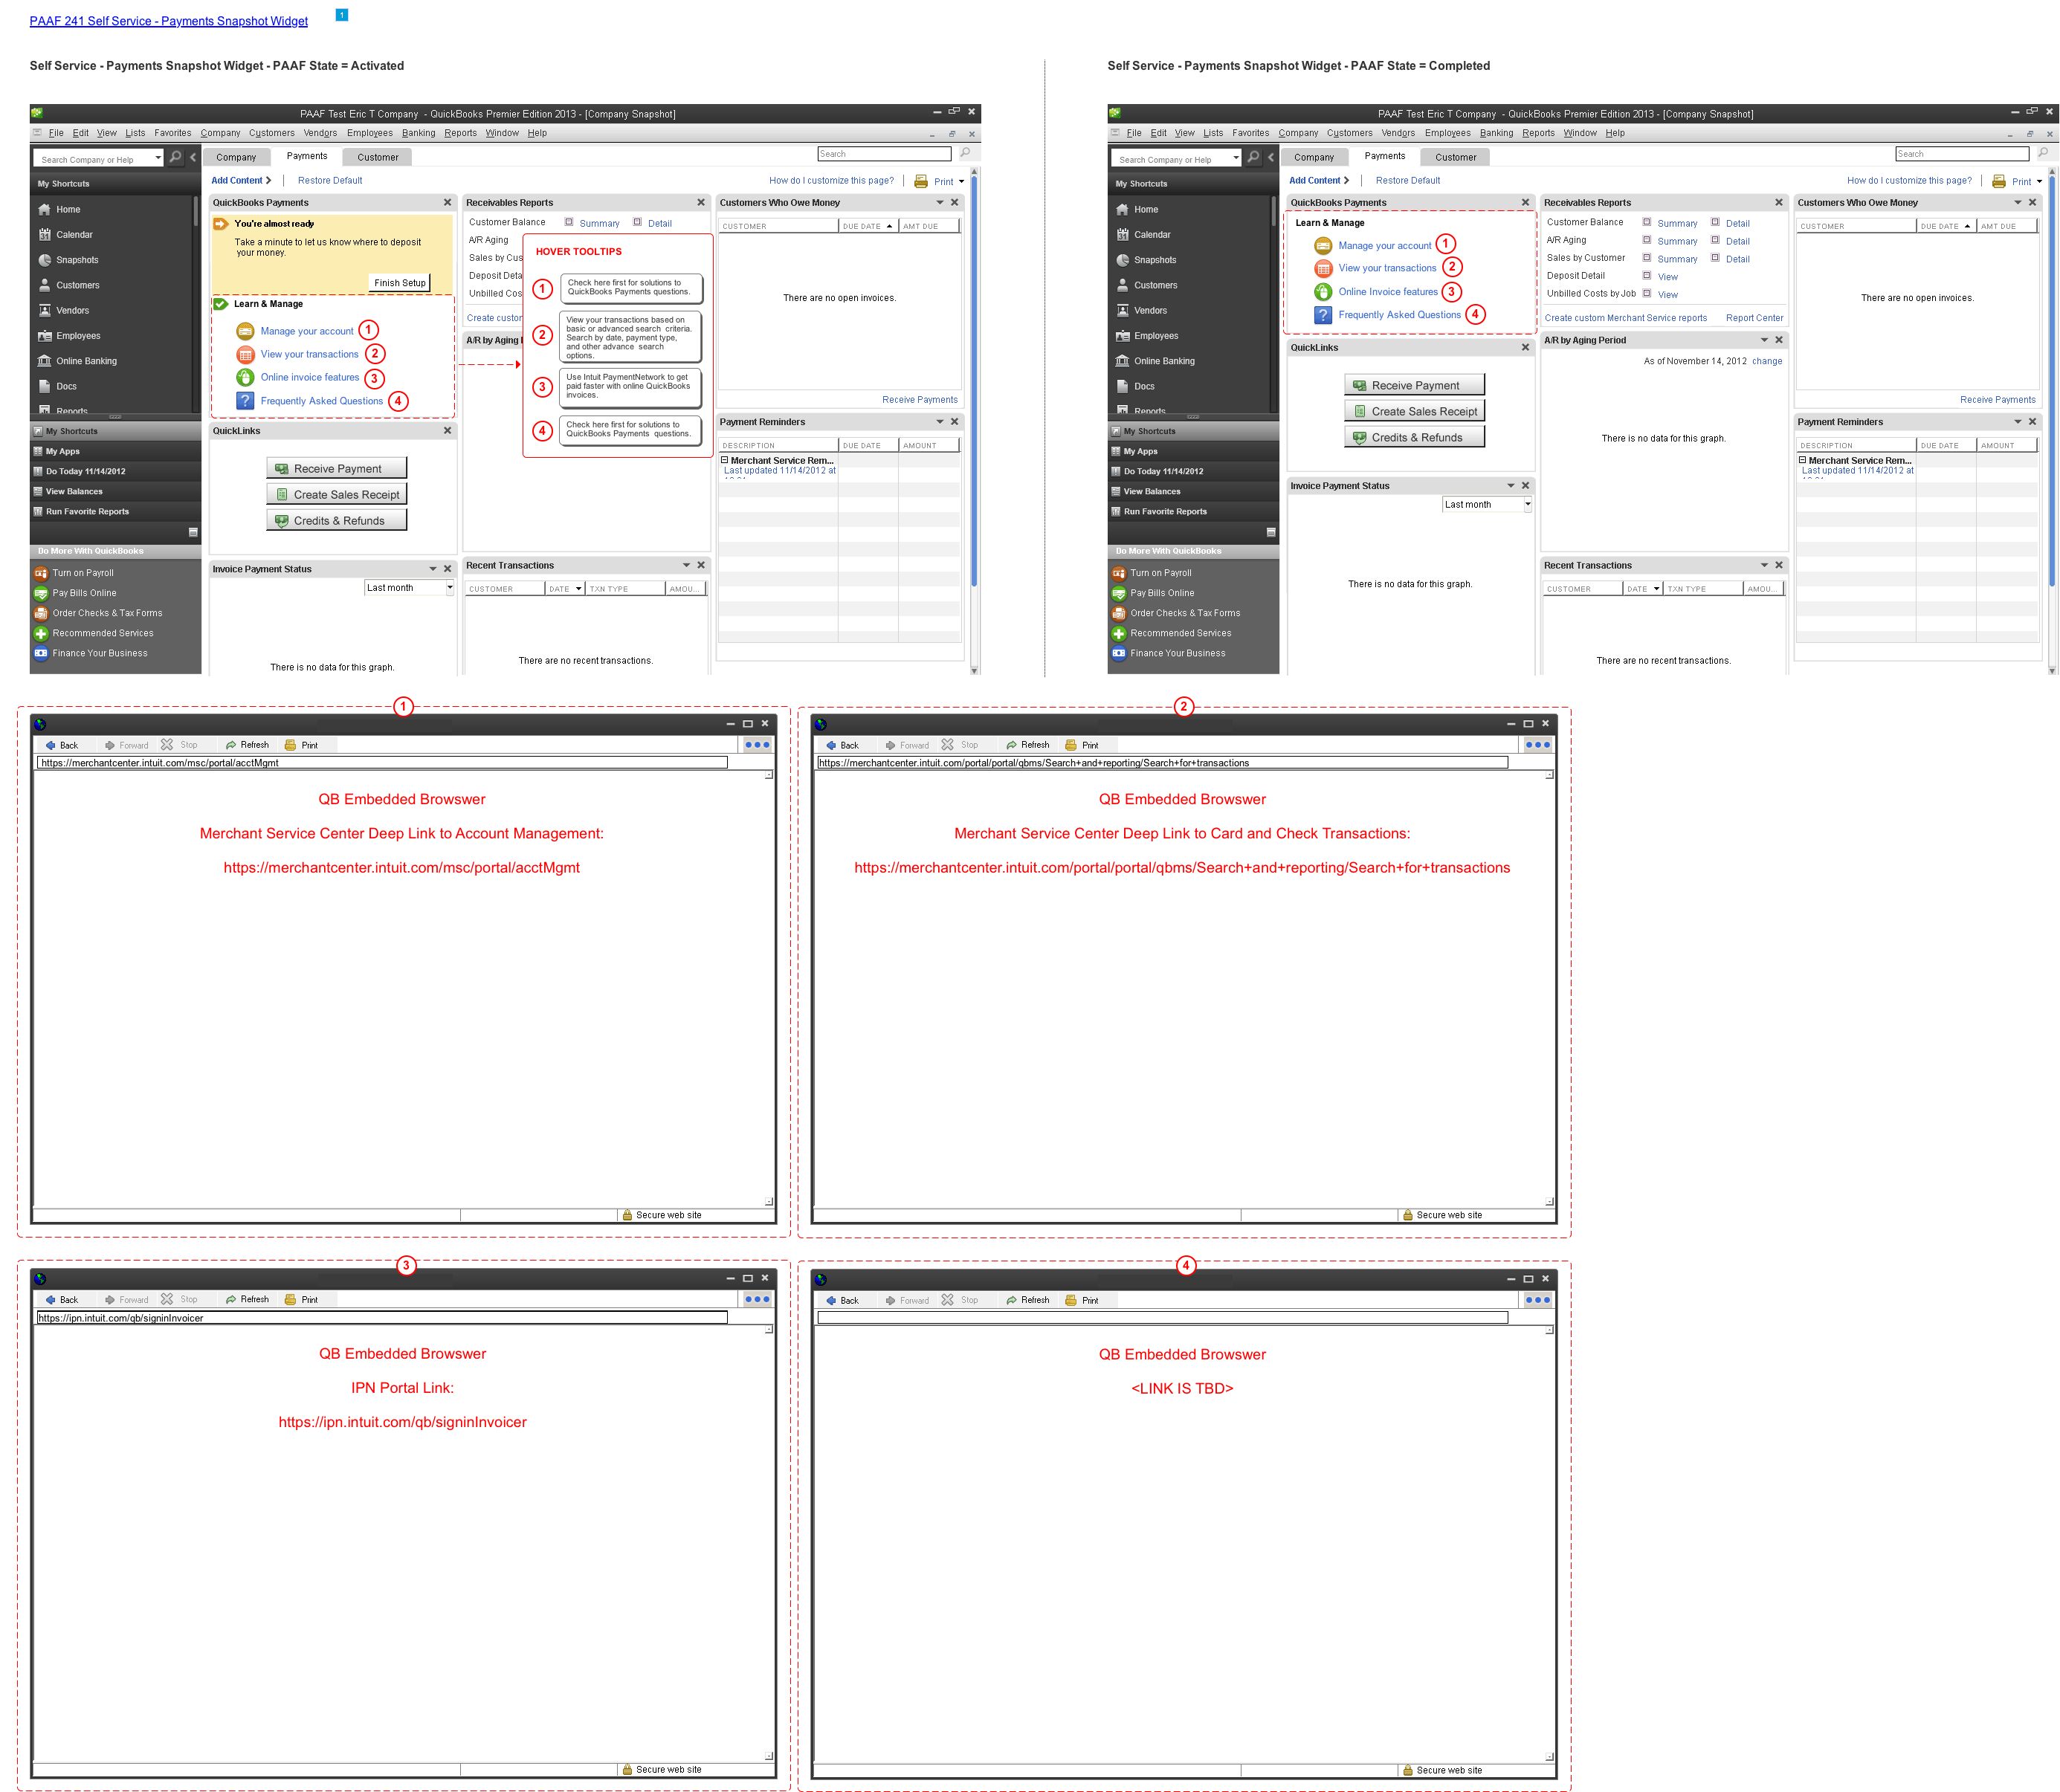Expand Add Content in left window

click(241, 181)
